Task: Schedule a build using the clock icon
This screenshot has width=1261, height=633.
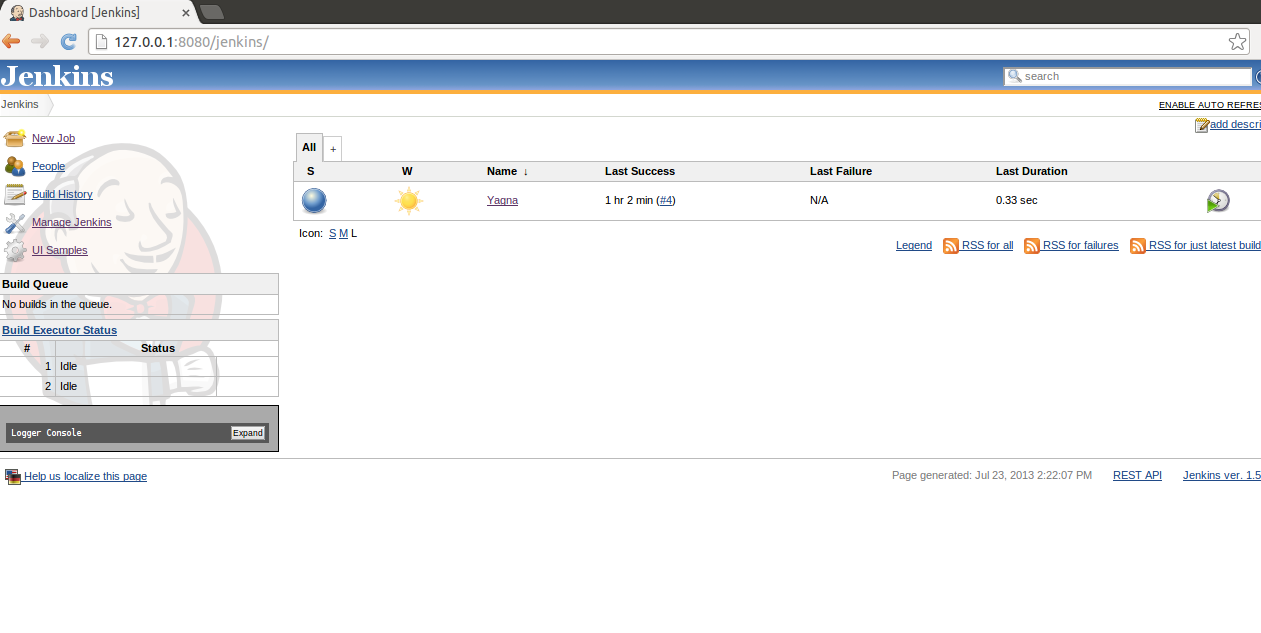Action: pyautogui.click(x=1218, y=200)
